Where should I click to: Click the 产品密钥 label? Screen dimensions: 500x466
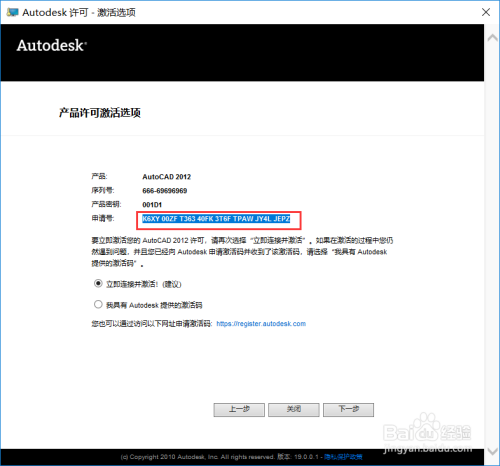[x=106, y=204]
